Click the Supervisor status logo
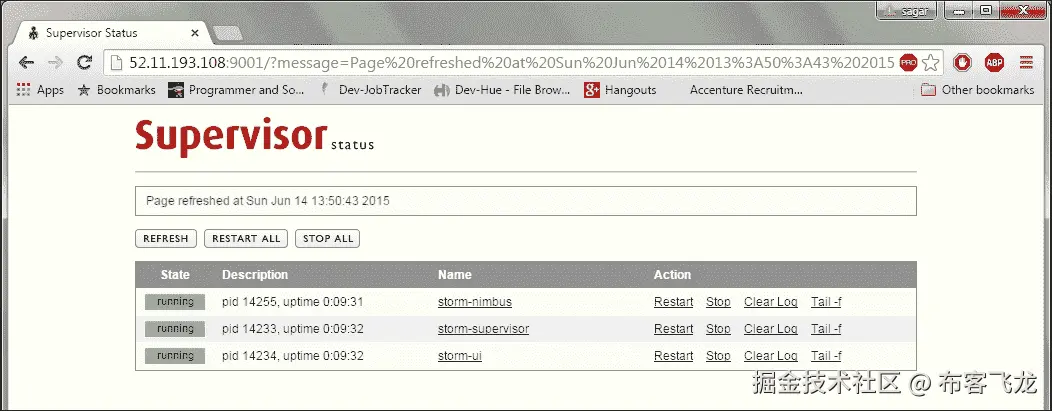1052x411 pixels. coord(254,137)
